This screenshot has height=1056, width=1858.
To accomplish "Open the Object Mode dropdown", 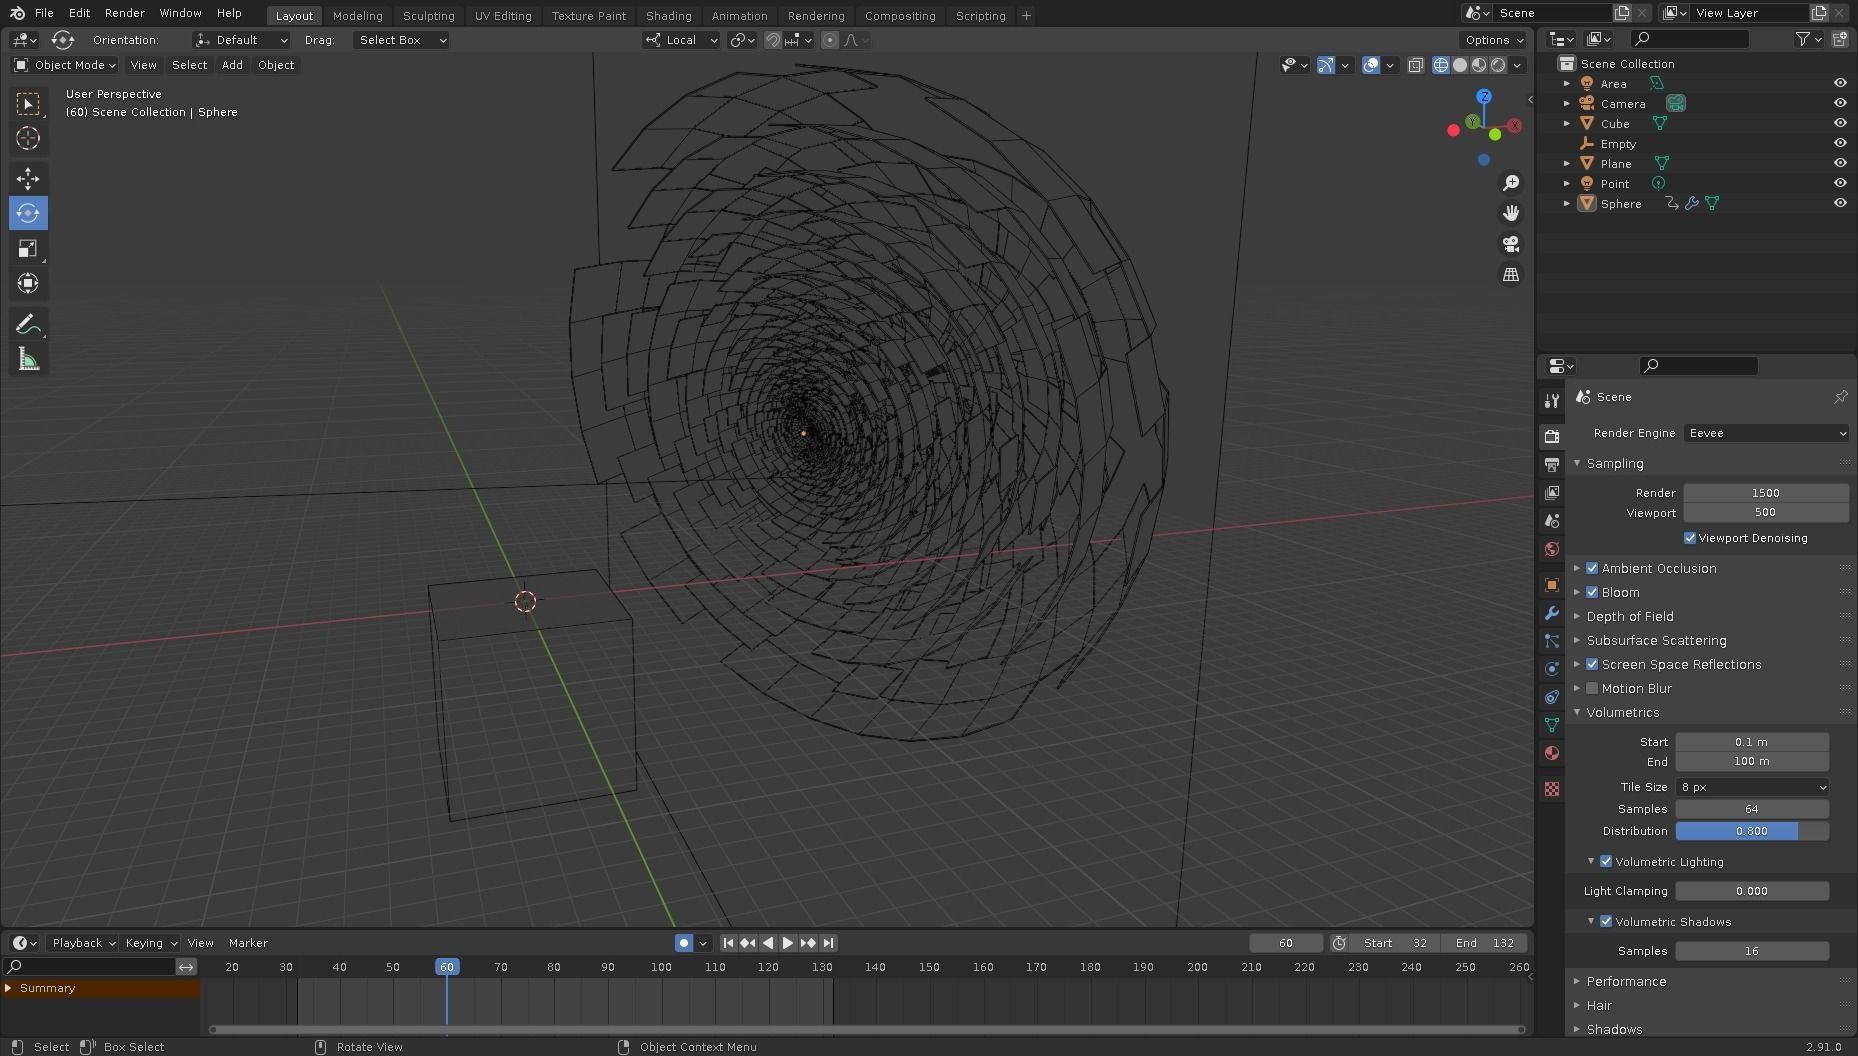I will point(65,65).
